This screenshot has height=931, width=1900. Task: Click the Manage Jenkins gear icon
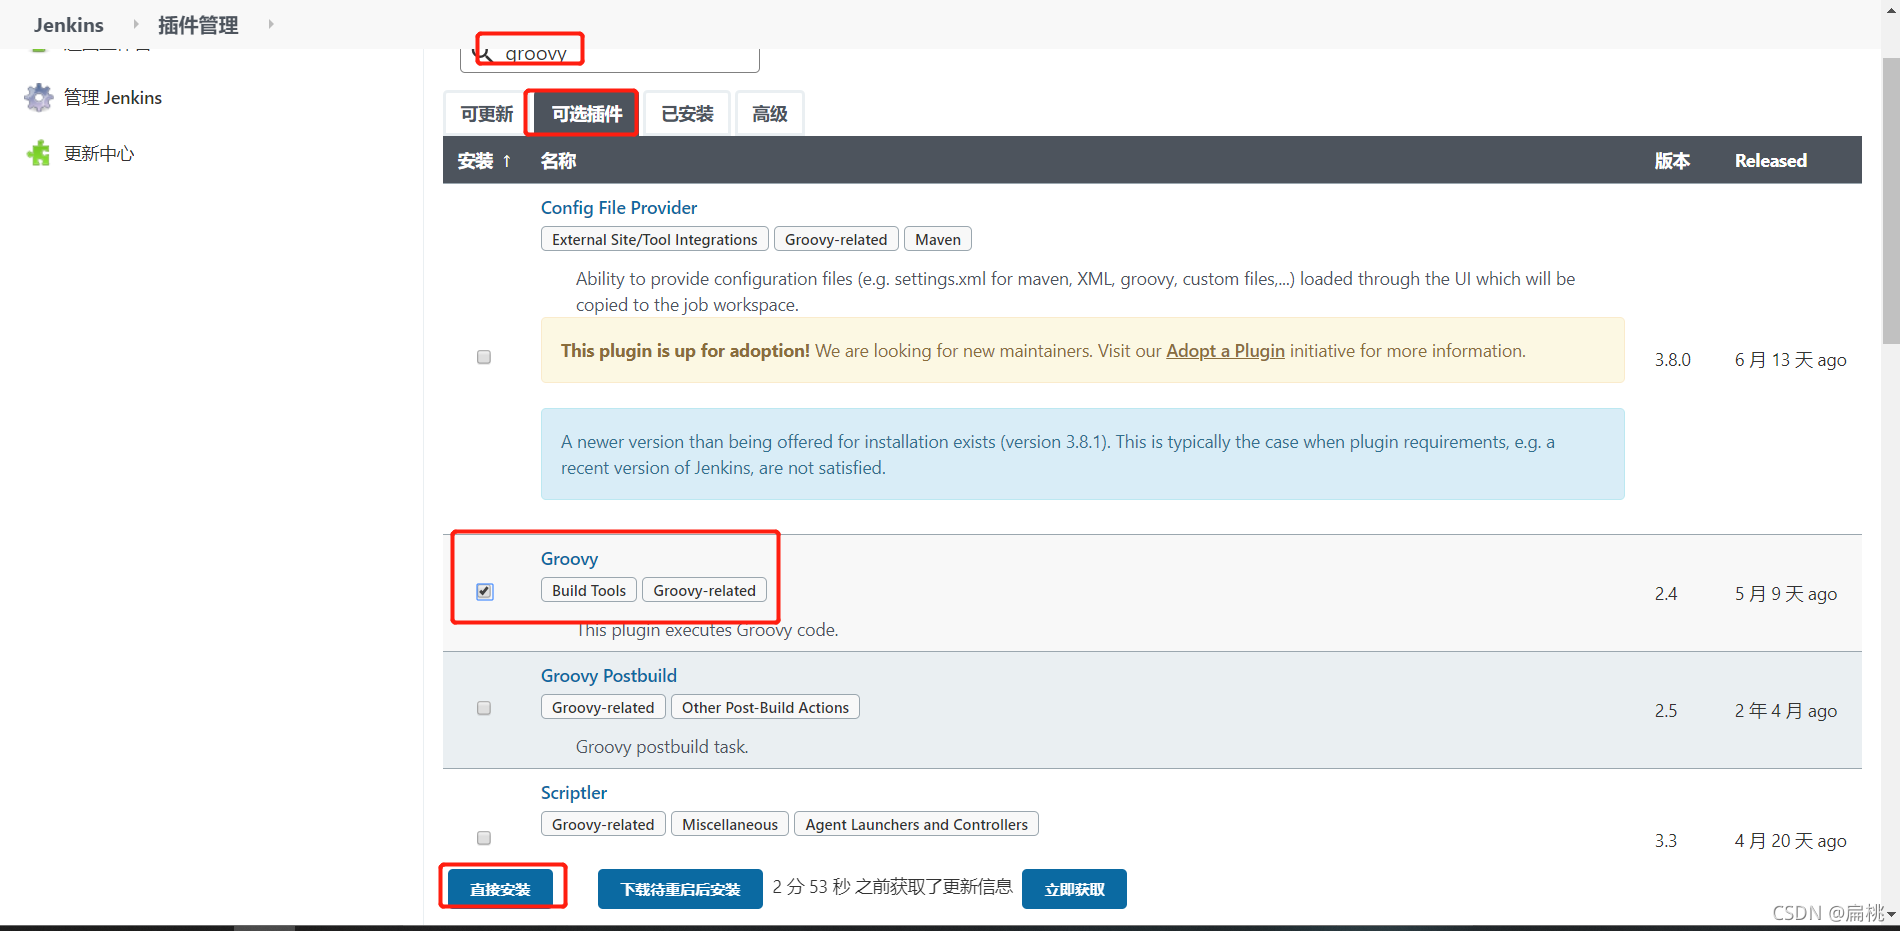[39, 97]
